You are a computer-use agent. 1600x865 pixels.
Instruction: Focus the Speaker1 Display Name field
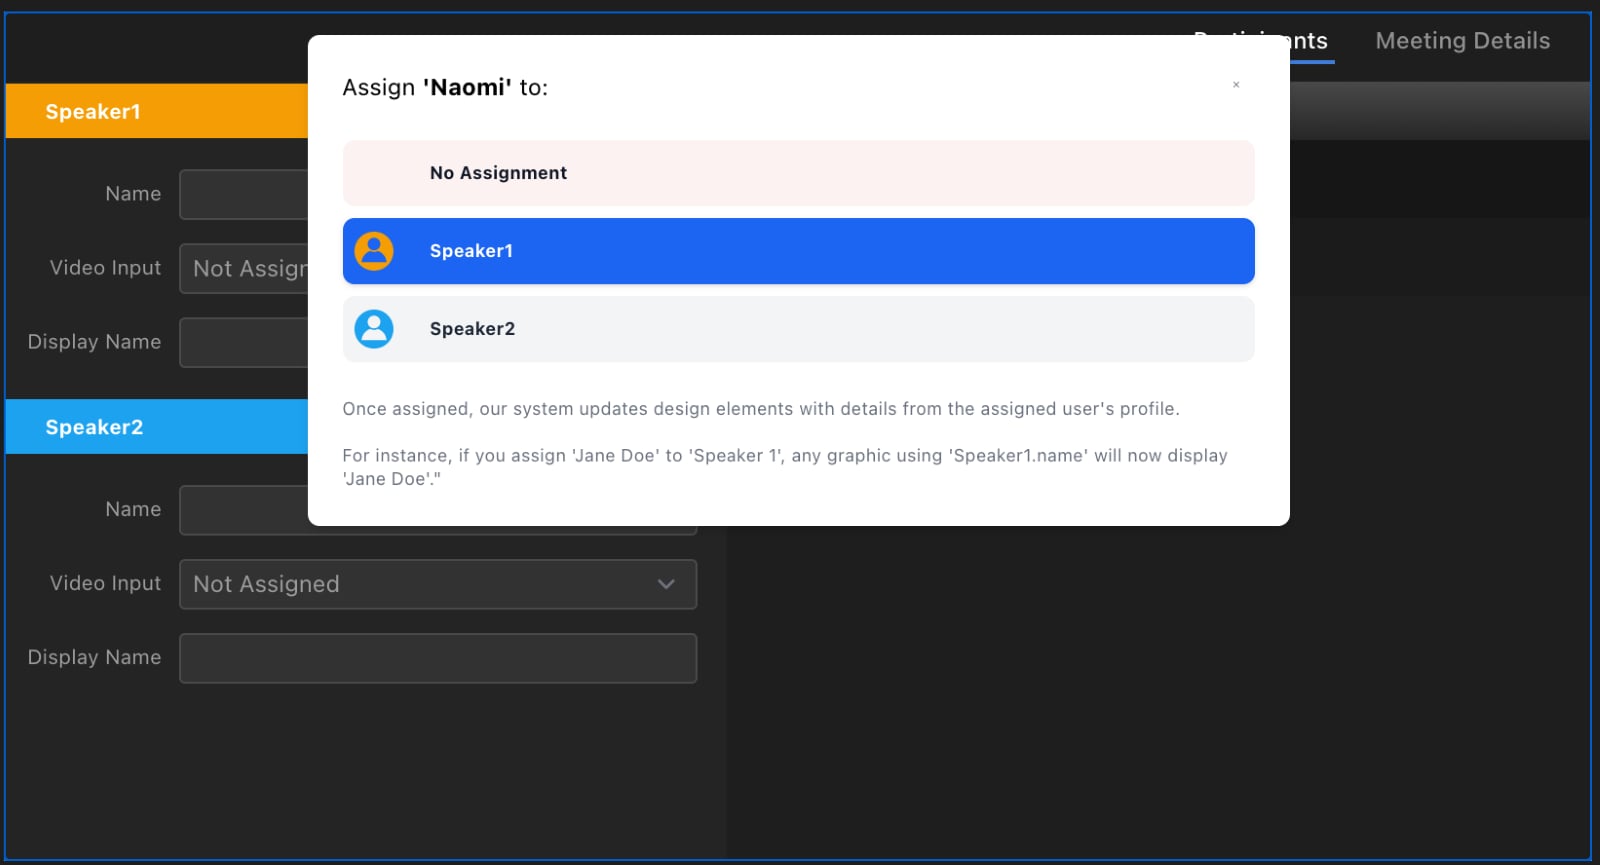pyautogui.click(x=244, y=342)
